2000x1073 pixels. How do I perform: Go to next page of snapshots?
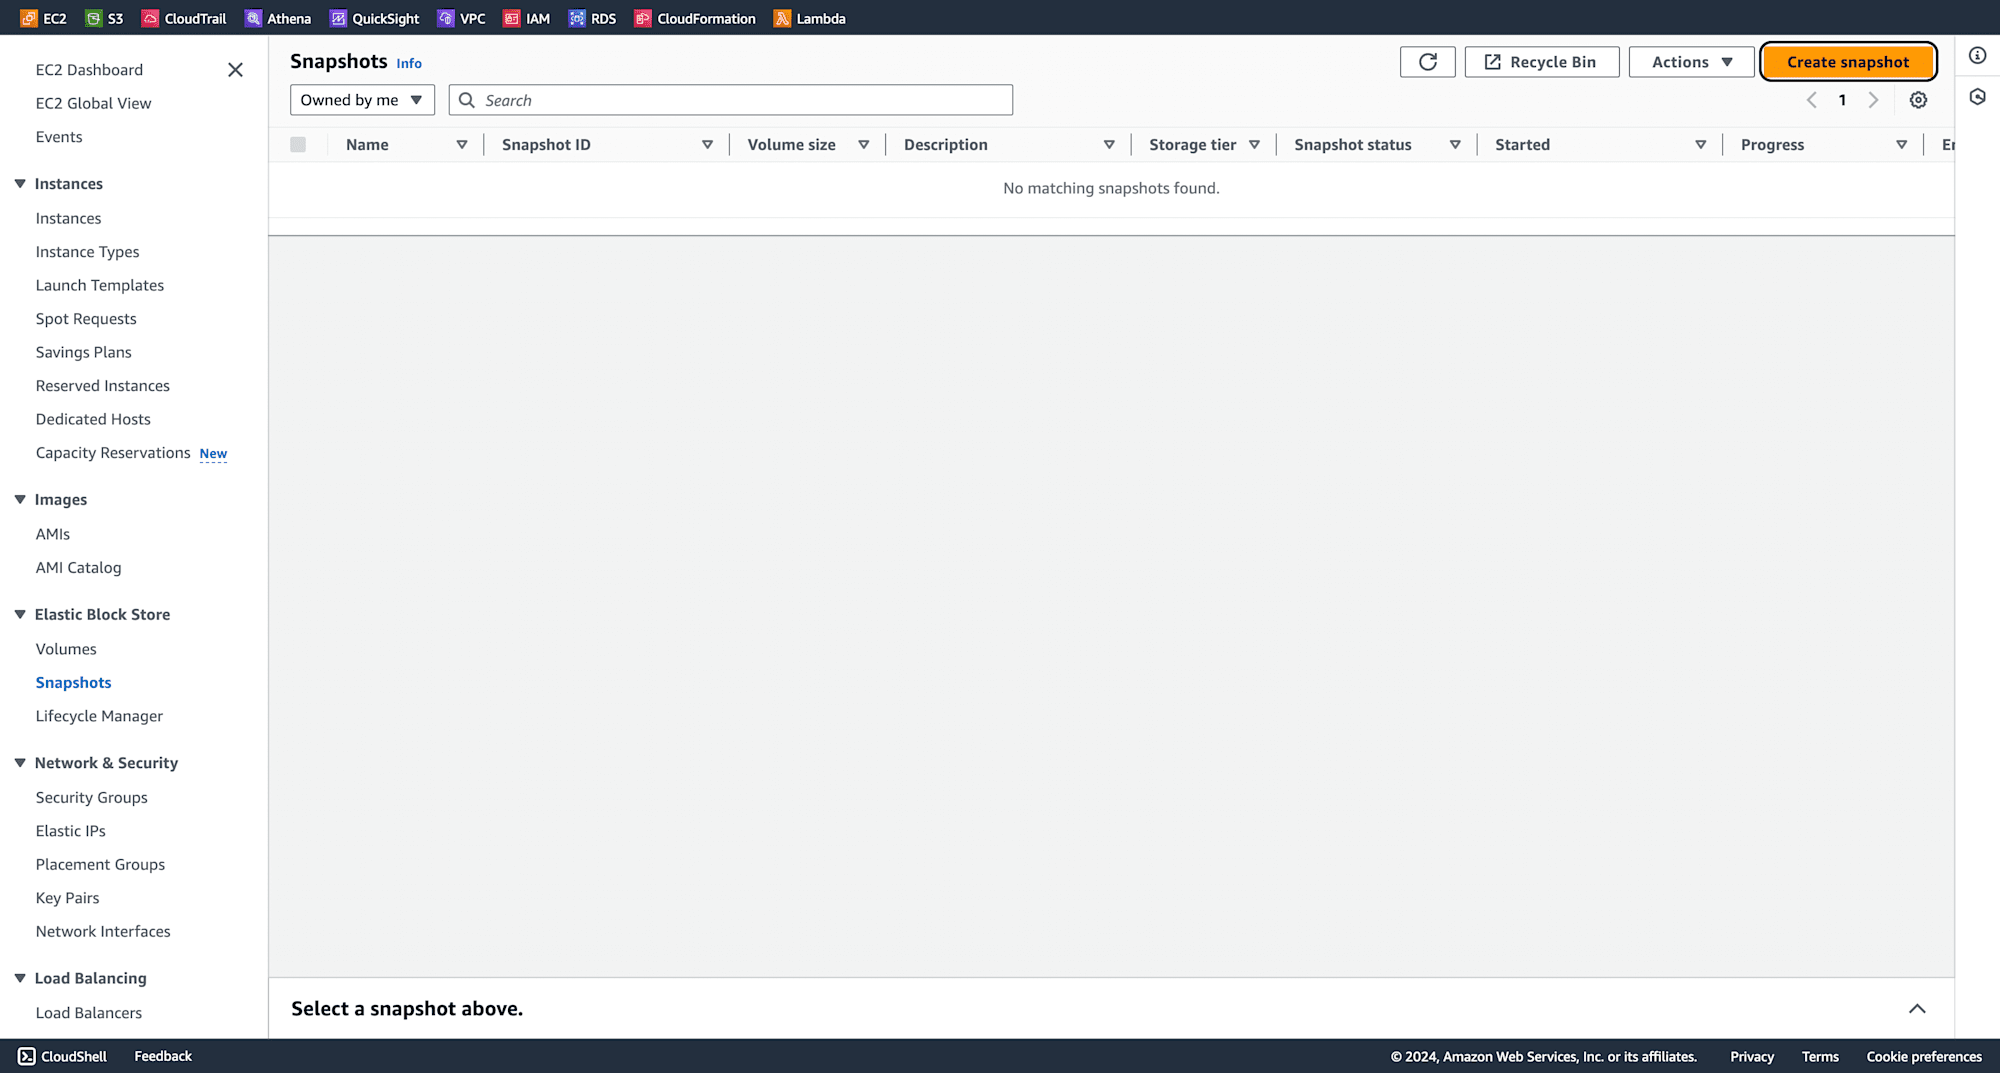click(1873, 100)
